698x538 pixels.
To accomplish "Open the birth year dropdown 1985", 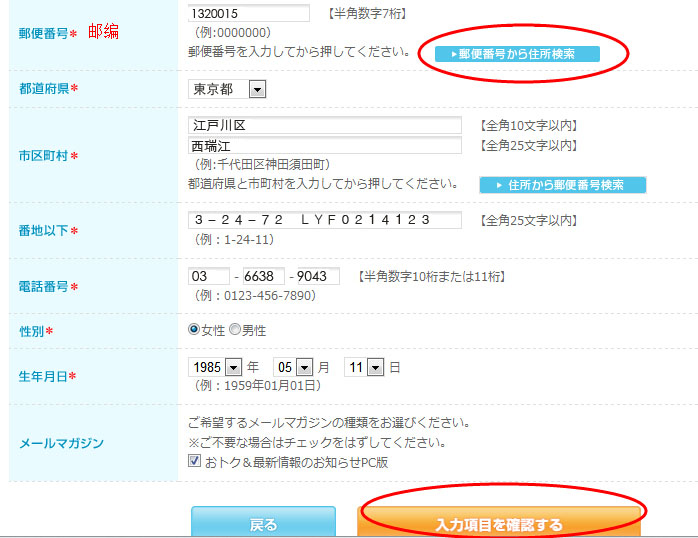I will (x=215, y=367).
